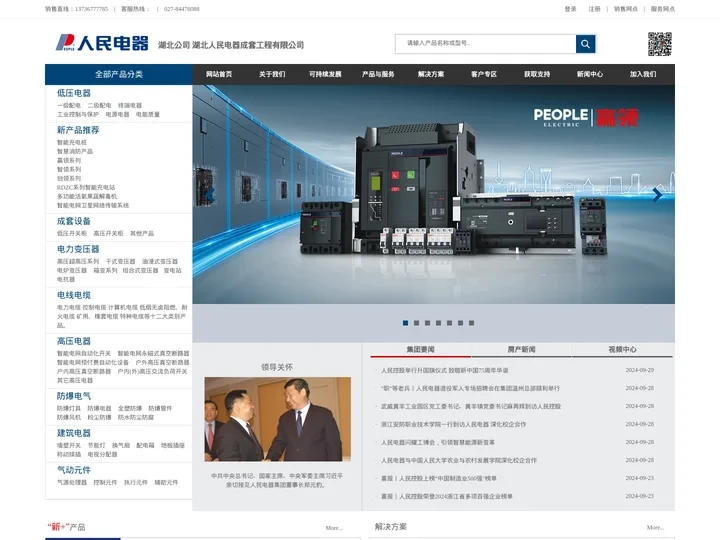Select the fourth carousel dot
This screenshot has height=540, width=720.
(x=439, y=323)
